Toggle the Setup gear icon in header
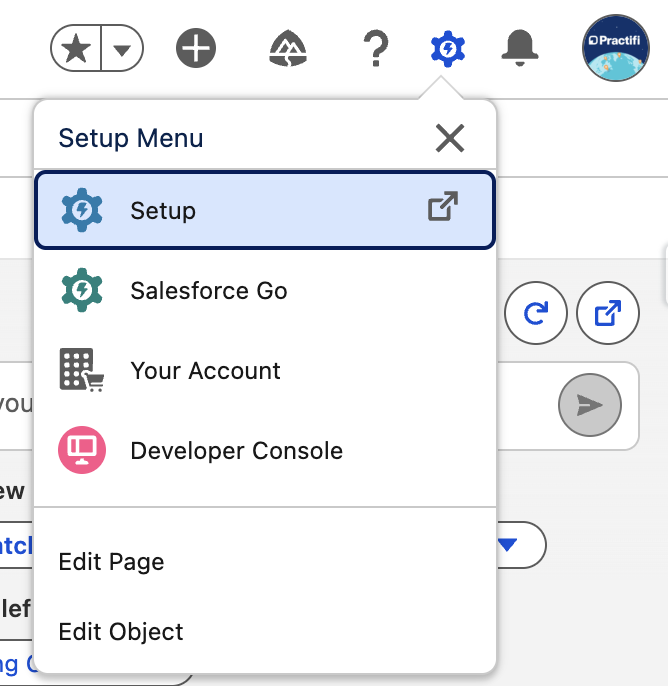Viewport: 668px width, 686px height. (x=448, y=49)
